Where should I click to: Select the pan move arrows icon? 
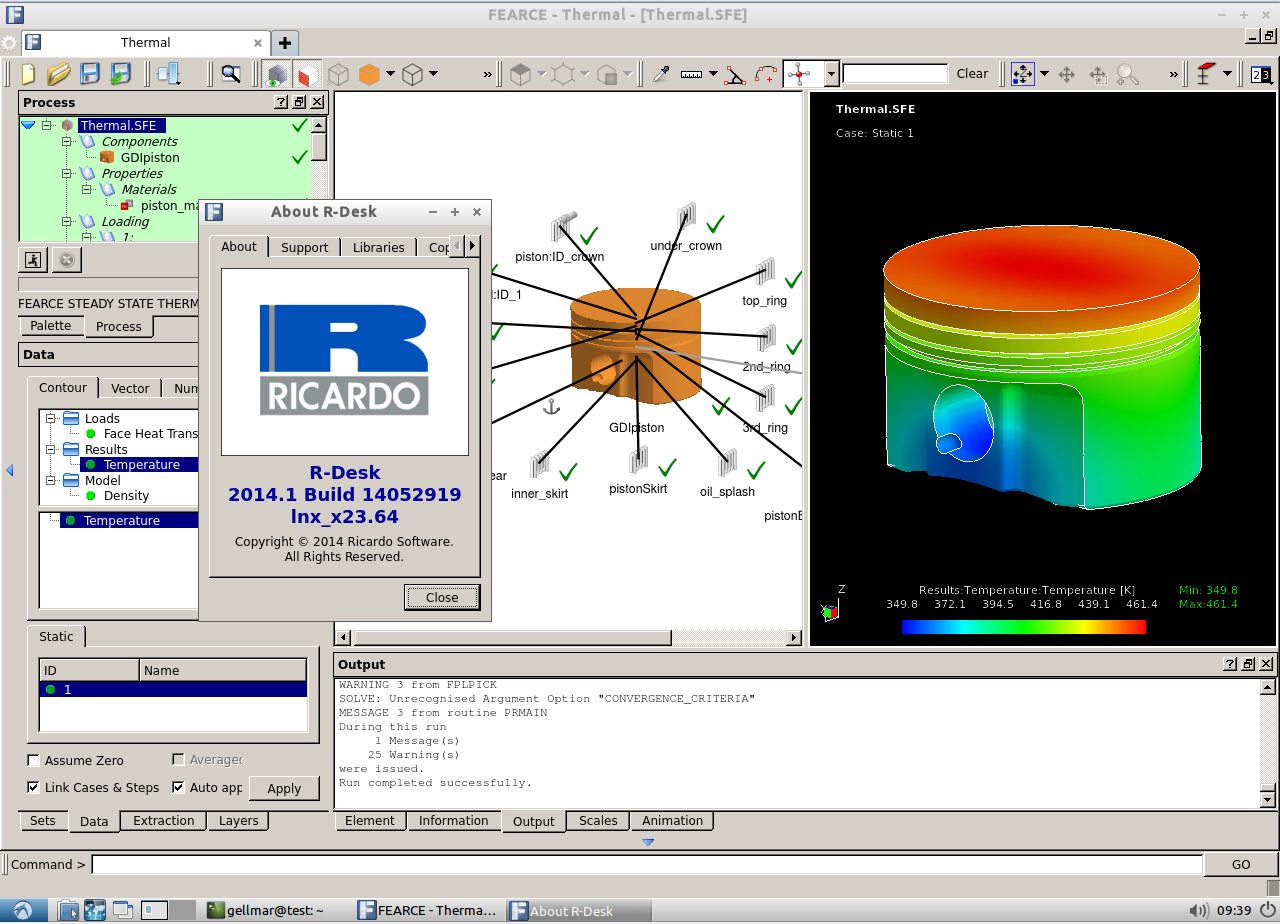pos(1066,74)
